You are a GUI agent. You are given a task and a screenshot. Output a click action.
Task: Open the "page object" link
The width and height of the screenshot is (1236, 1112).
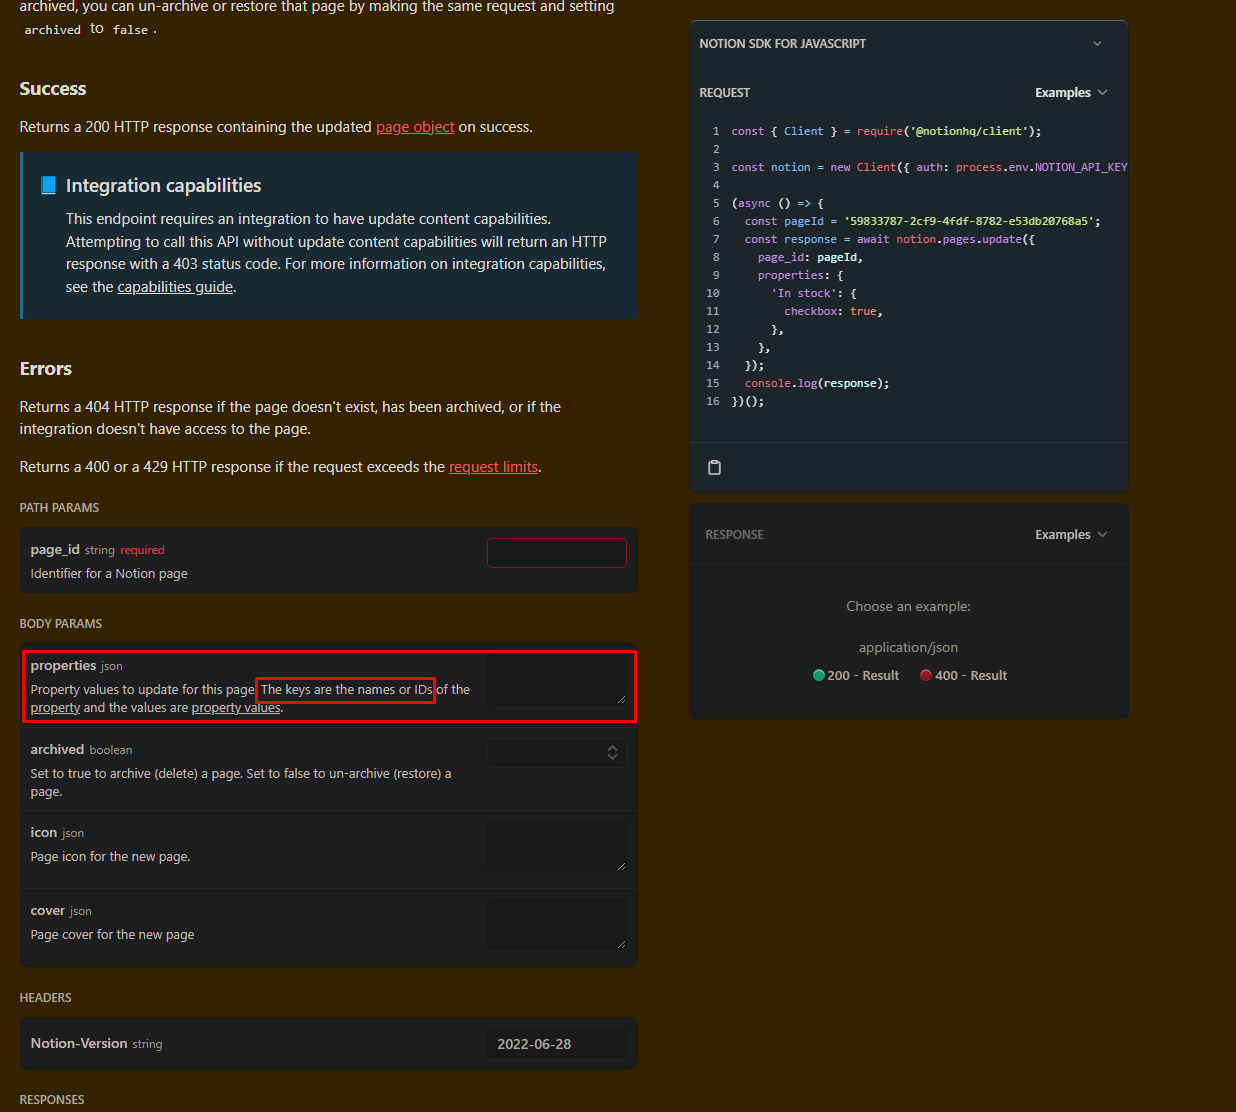415,127
